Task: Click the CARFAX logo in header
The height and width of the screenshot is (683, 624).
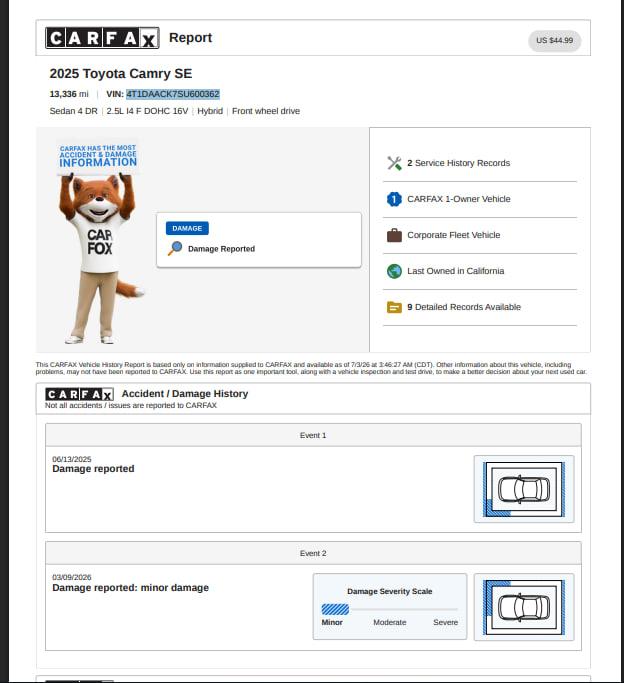Action: click(x=102, y=38)
